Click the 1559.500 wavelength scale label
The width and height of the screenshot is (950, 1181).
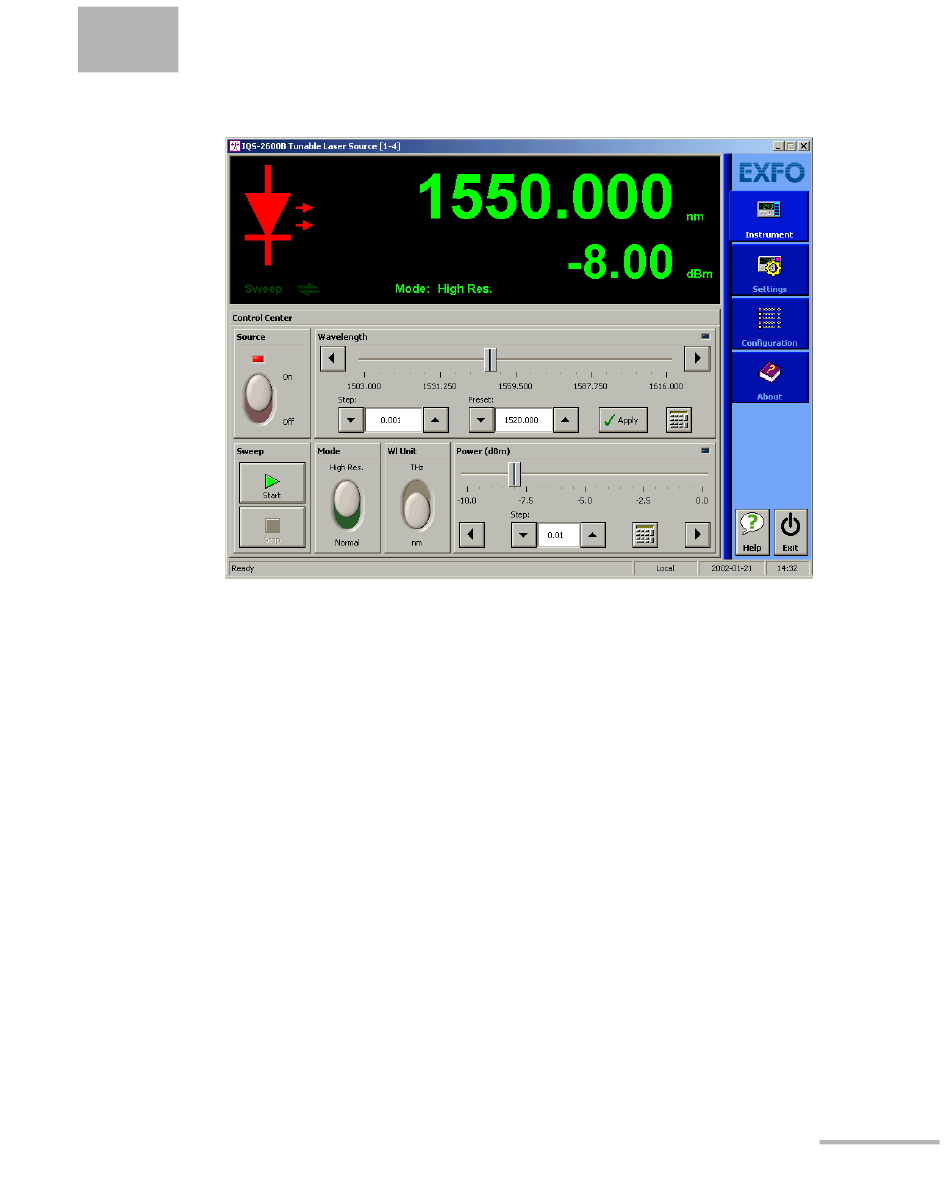[515, 386]
